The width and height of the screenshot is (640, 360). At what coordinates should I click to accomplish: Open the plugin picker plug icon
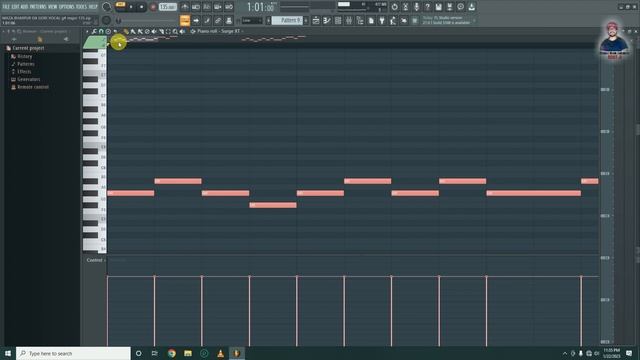[382, 20]
